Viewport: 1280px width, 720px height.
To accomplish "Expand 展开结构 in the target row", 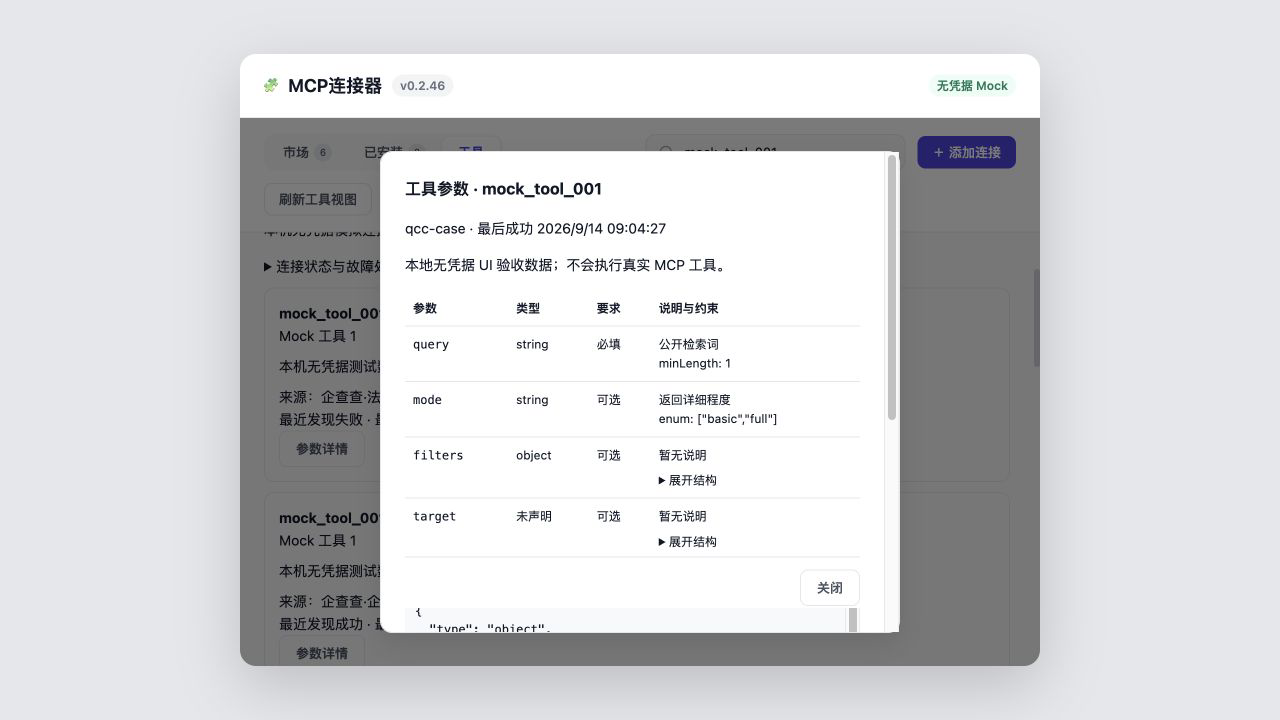I will 688,541.
